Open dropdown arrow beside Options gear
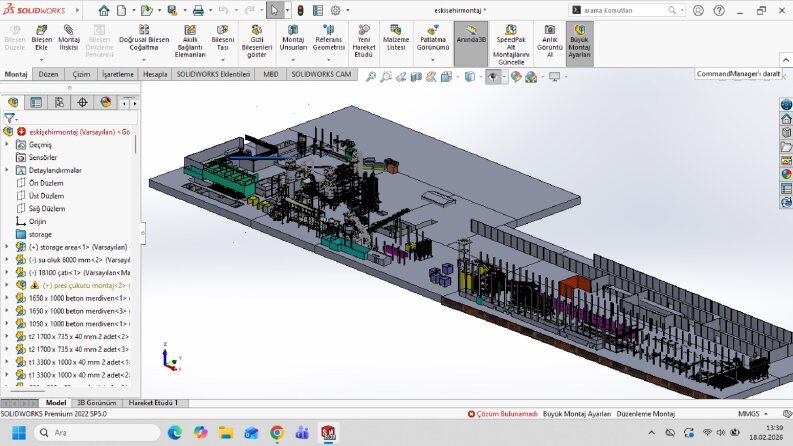Image resolution: width=793 pixels, height=446 pixels. pos(348,10)
